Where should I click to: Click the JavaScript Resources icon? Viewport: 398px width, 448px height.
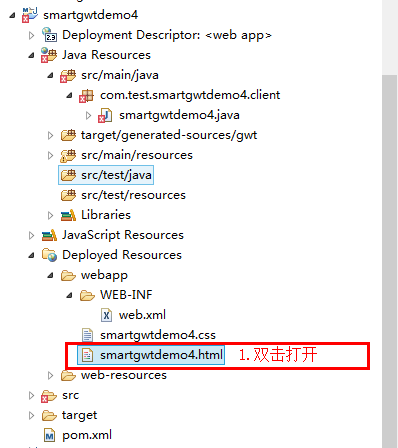[49, 235]
